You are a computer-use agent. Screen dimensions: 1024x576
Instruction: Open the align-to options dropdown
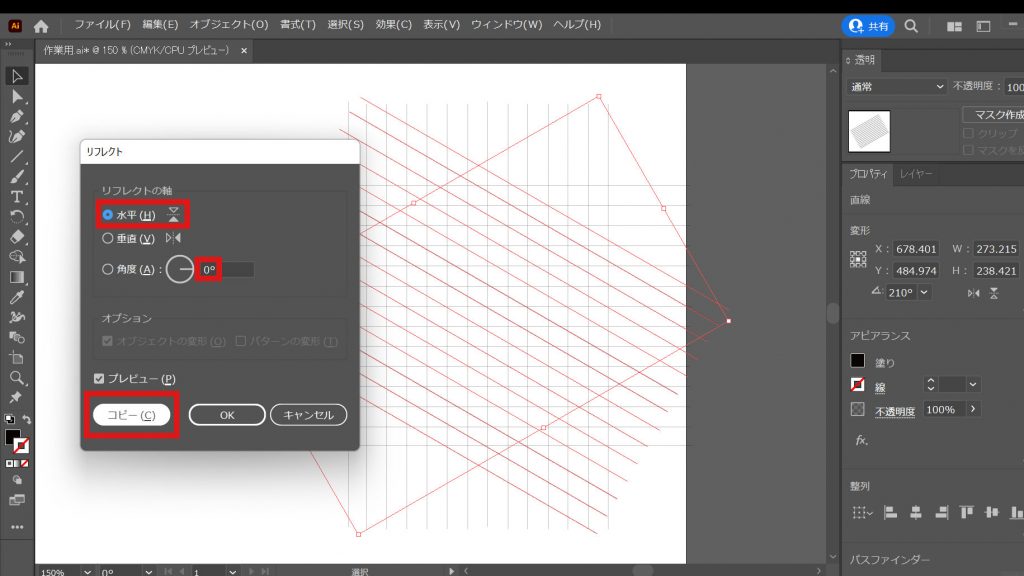(862, 513)
